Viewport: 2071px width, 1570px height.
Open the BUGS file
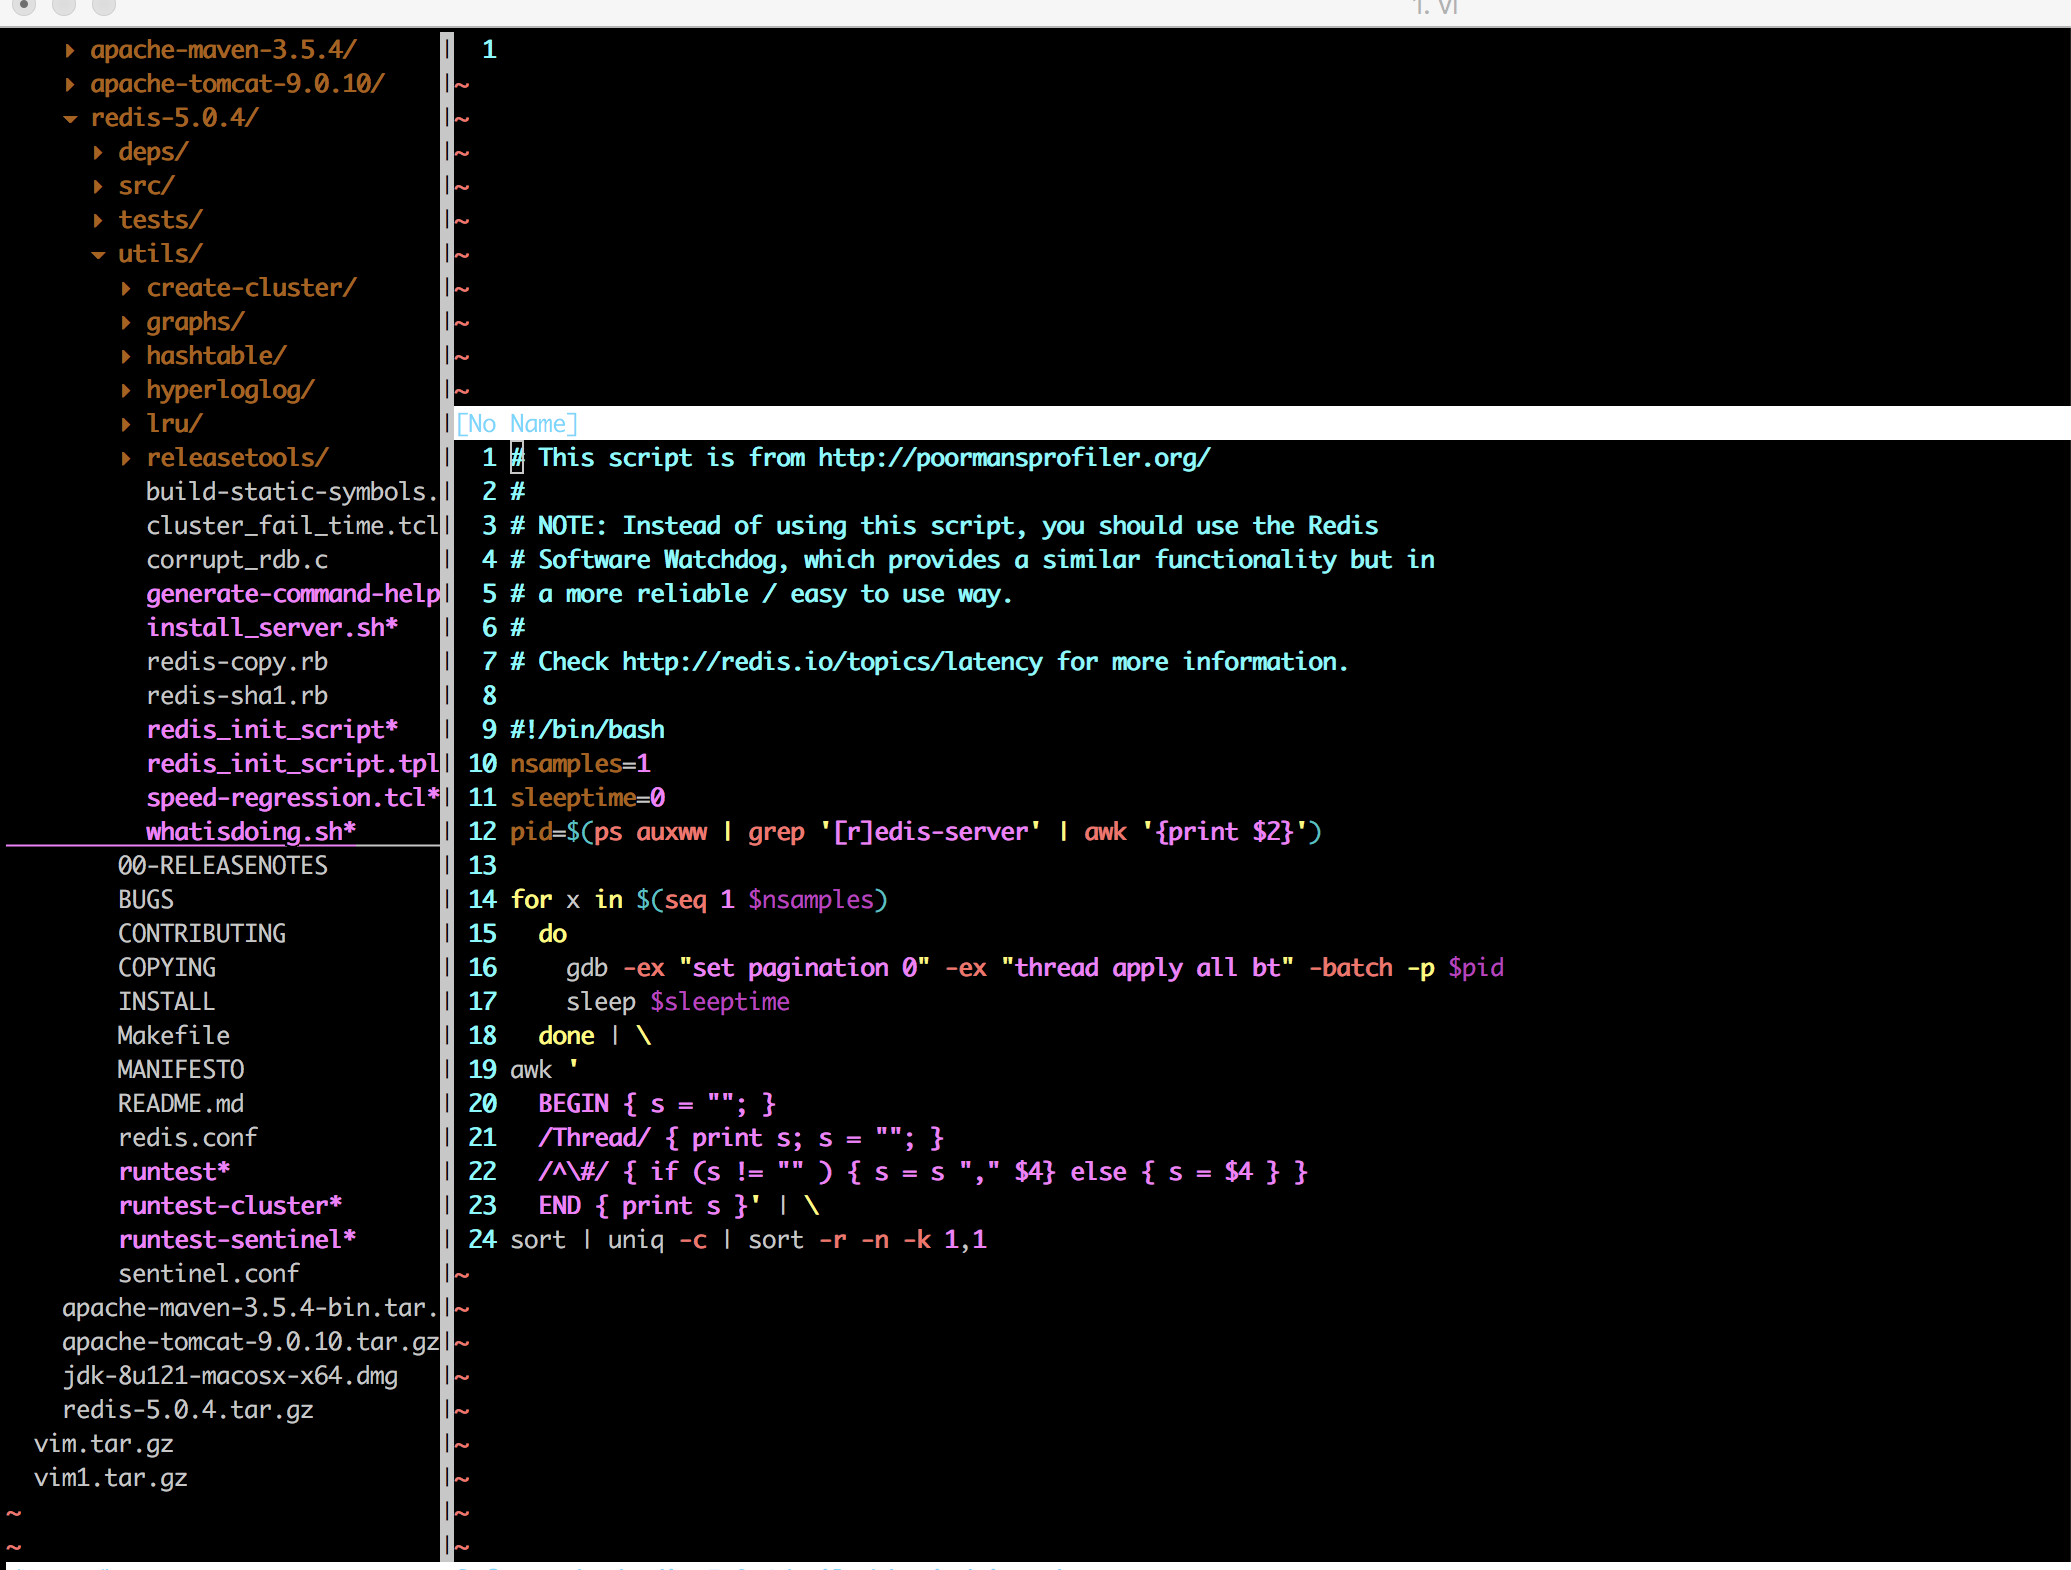click(x=146, y=900)
